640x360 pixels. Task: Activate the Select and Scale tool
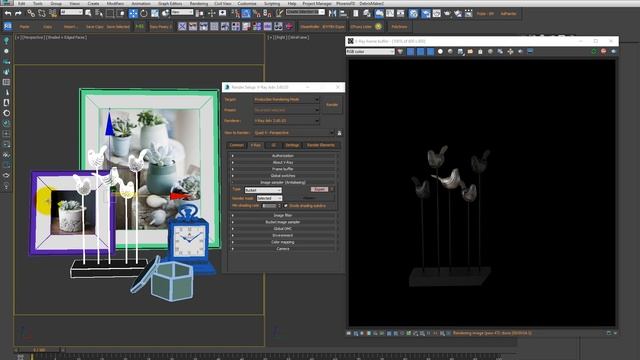[155, 13]
